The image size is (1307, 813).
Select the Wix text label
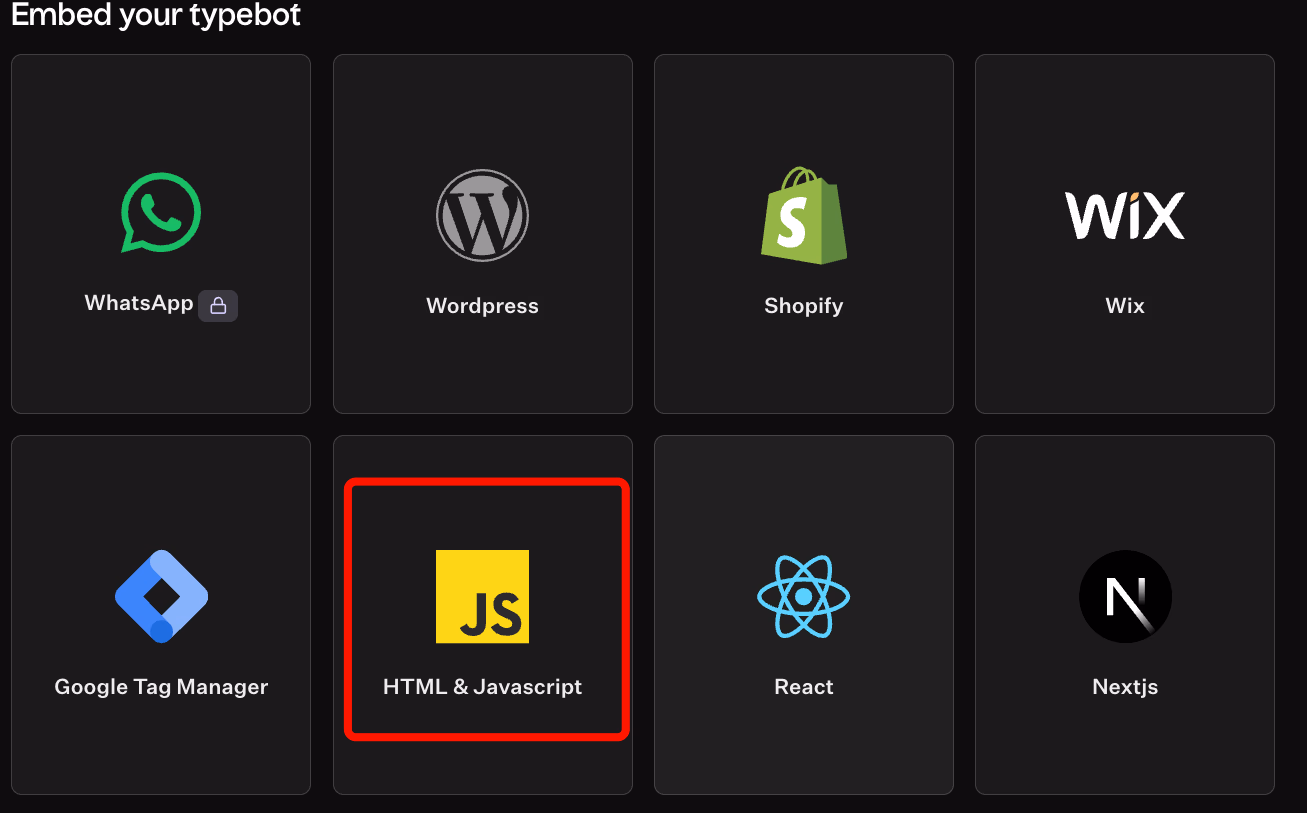(1124, 306)
